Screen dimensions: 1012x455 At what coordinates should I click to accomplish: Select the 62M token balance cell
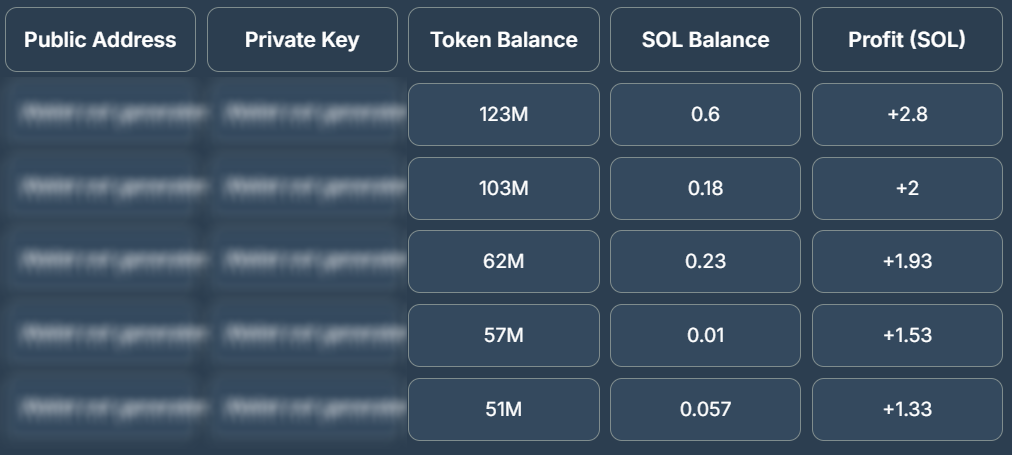pyautogui.click(x=504, y=261)
